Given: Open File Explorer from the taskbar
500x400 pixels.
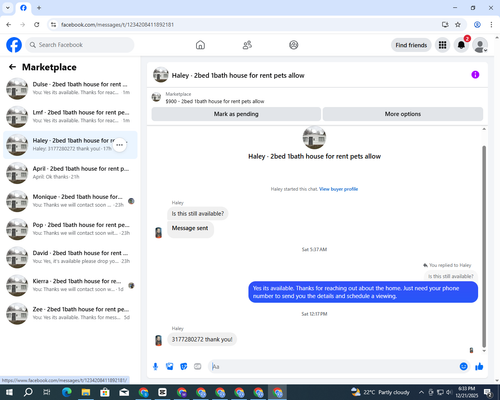Looking at the screenshot, I should [x=86, y=392].
